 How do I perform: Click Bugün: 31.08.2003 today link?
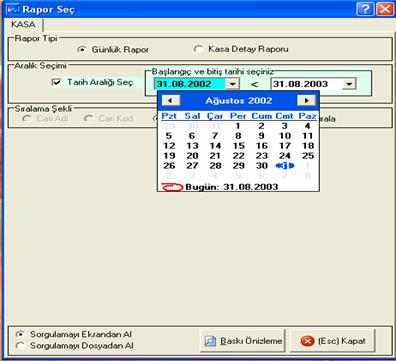(231, 187)
